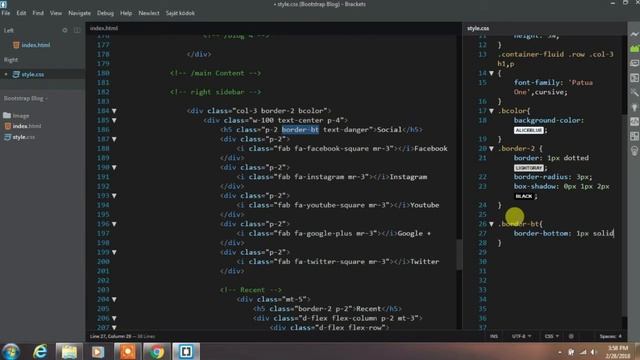
Task: Open the green Extension Manager icon
Action: (x=634, y=49)
